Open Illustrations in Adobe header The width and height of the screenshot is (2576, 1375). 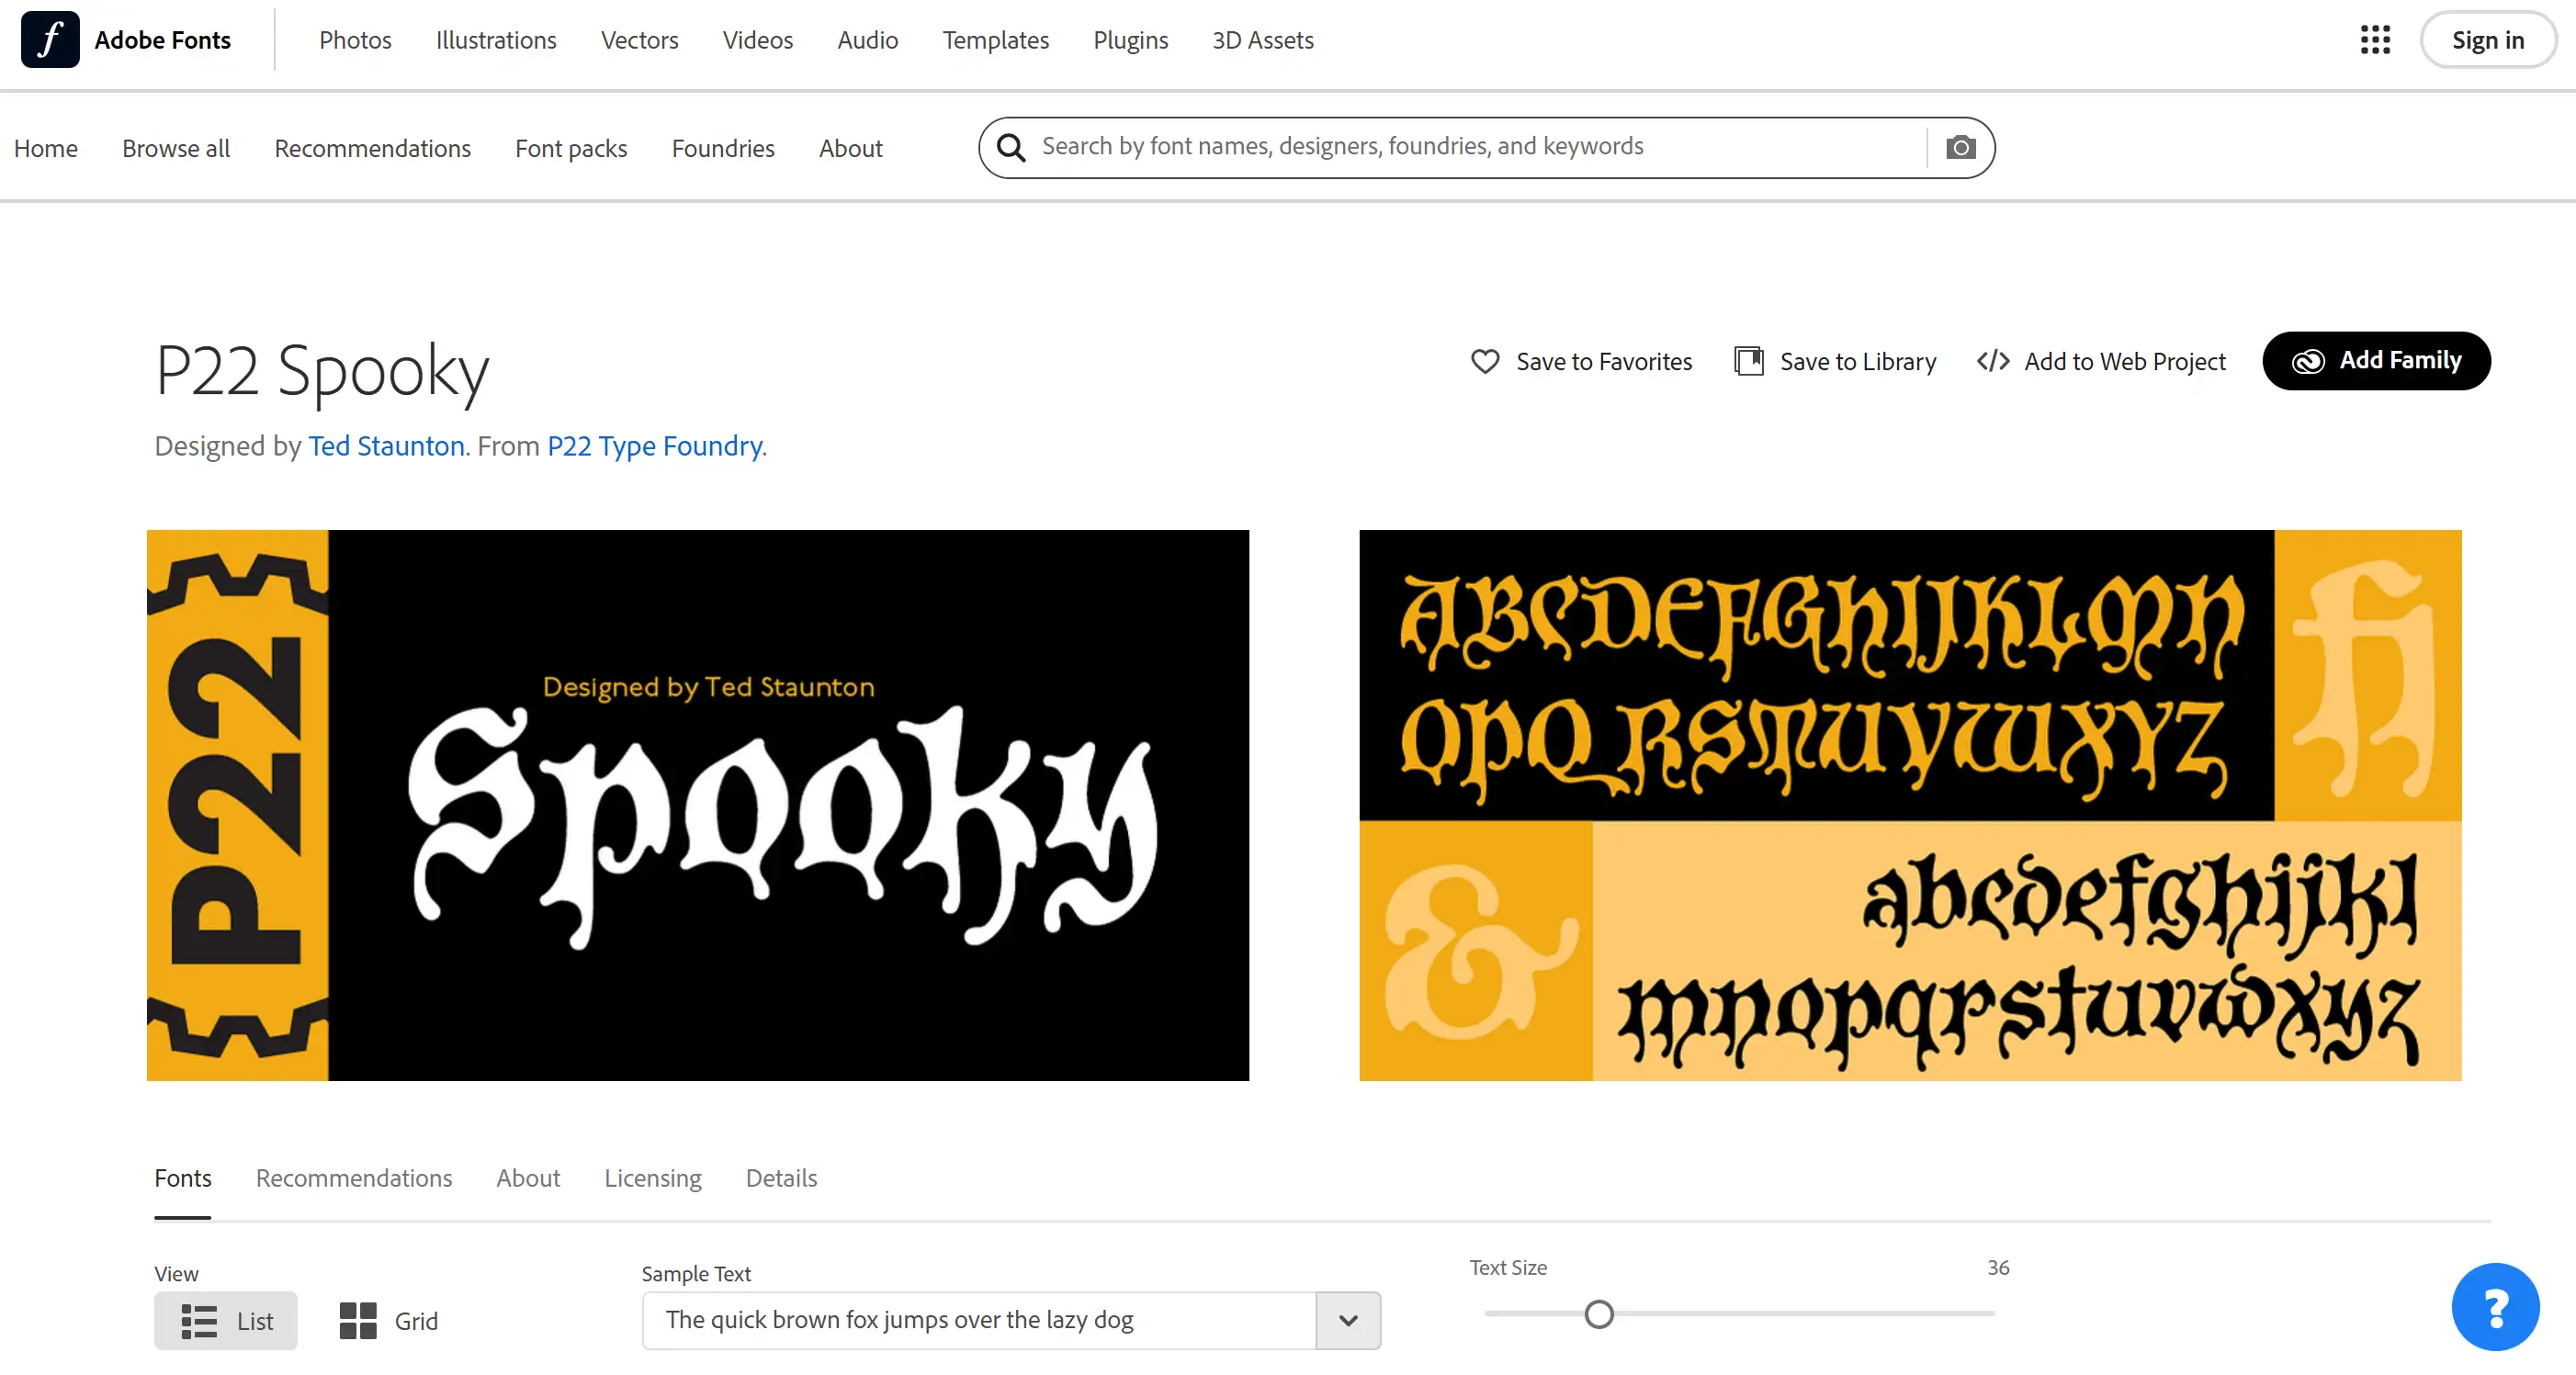[496, 40]
